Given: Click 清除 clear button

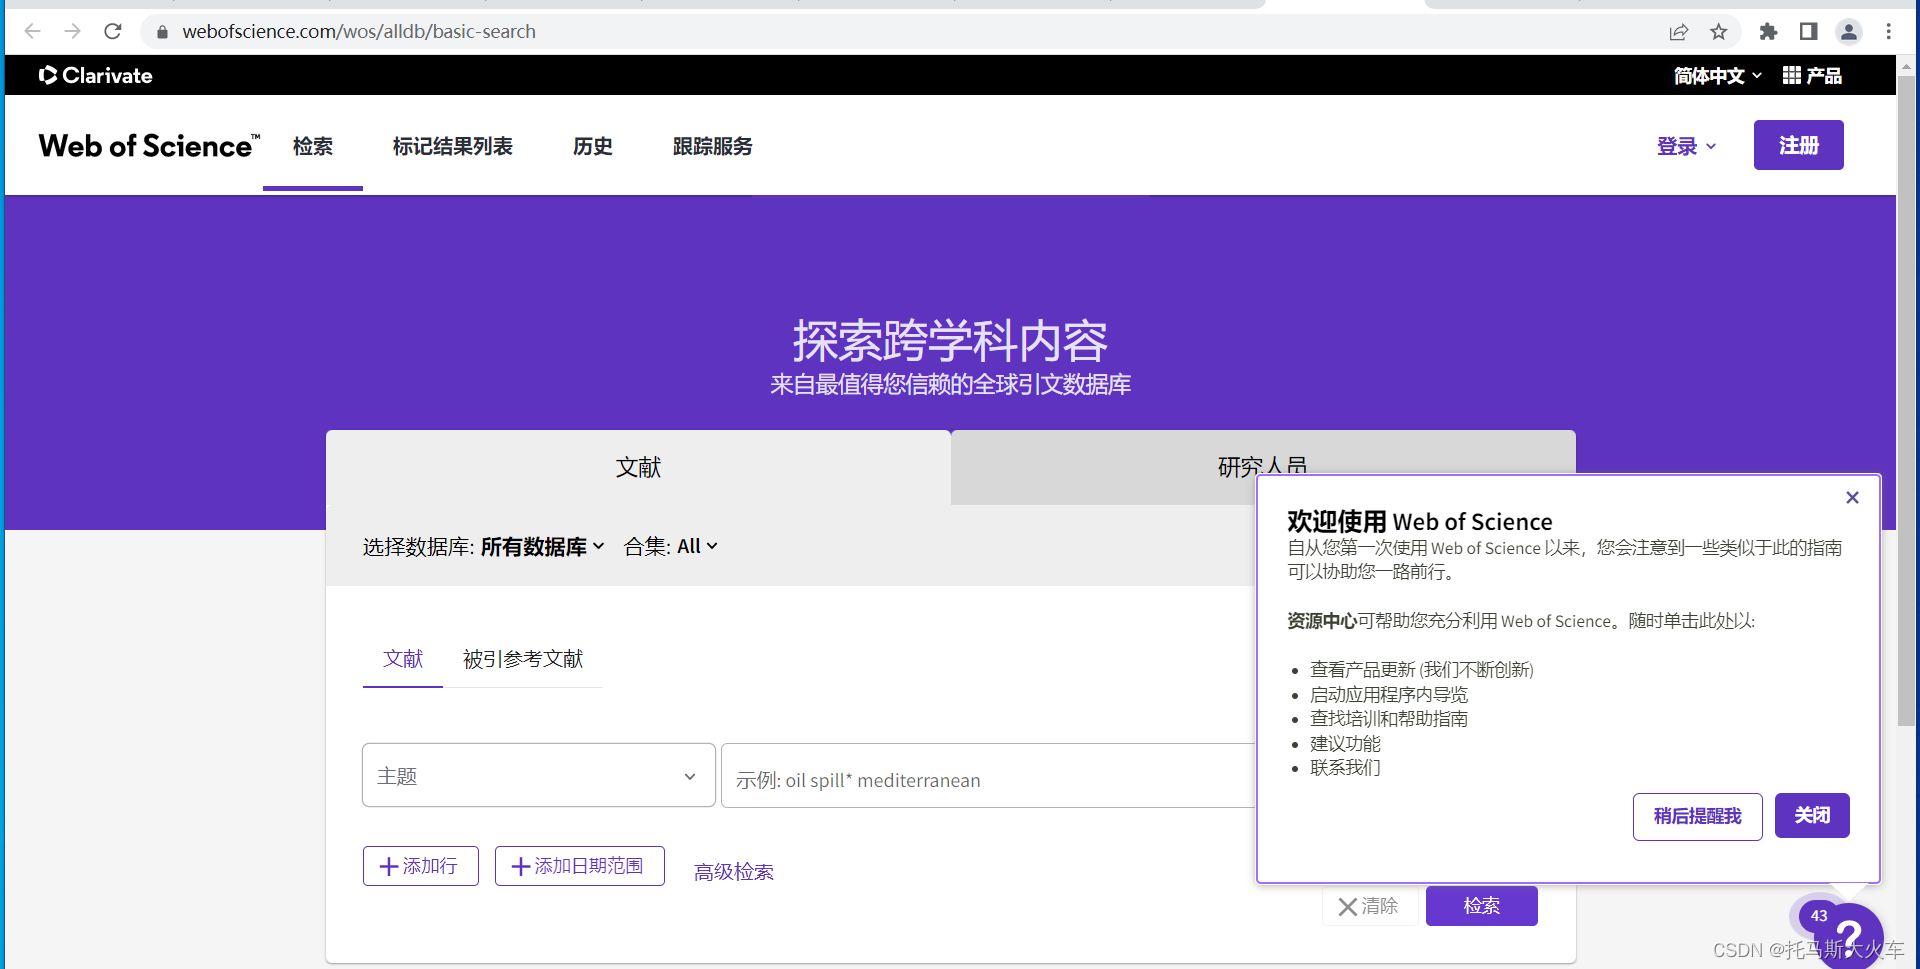Looking at the screenshot, I should [x=1368, y=906].
